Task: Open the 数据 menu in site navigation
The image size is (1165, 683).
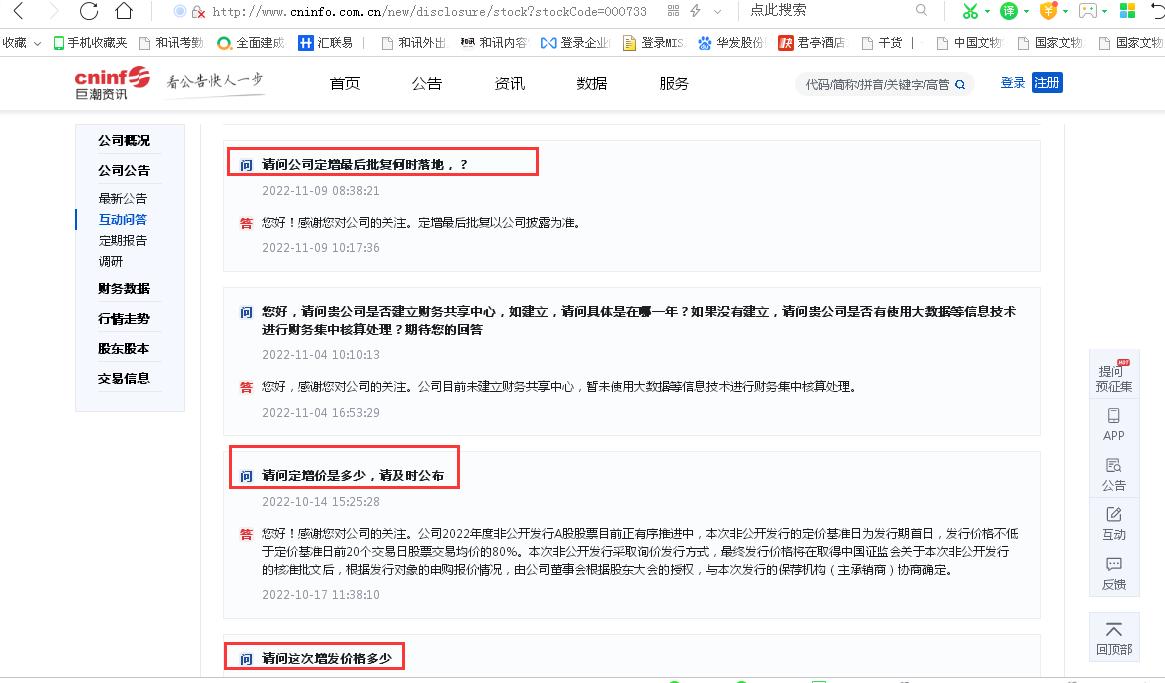Action: (591, 84)
